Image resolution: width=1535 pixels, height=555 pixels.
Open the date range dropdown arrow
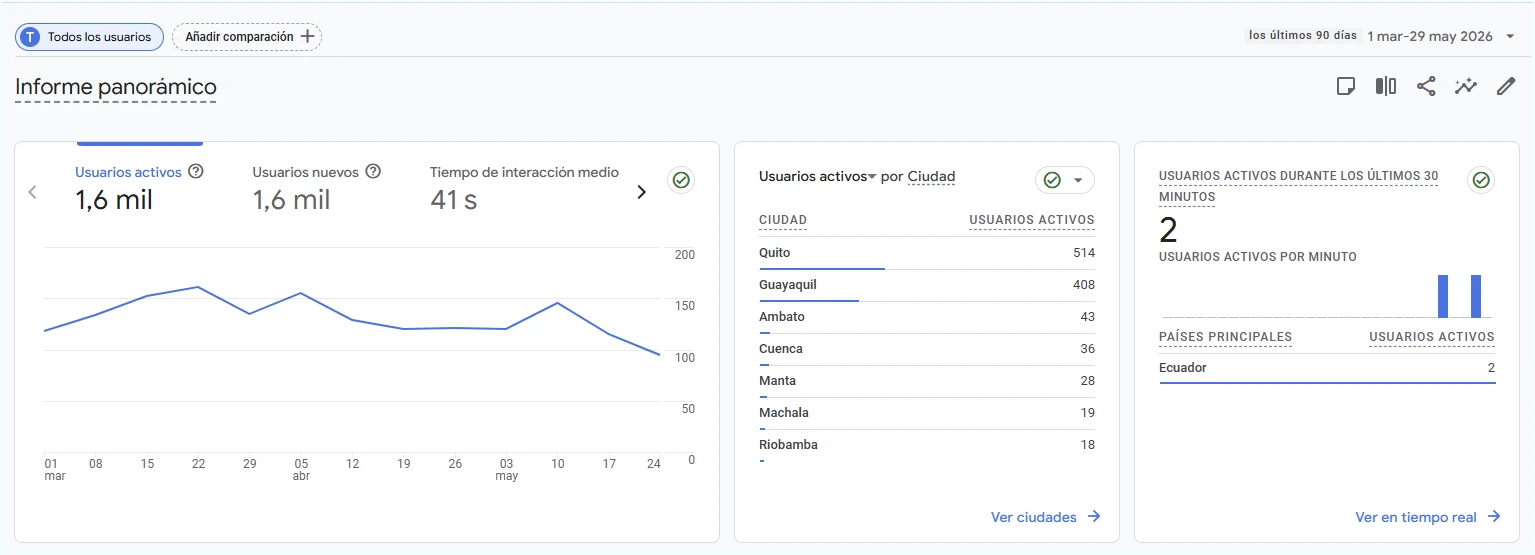click(x=1510, y=37)
